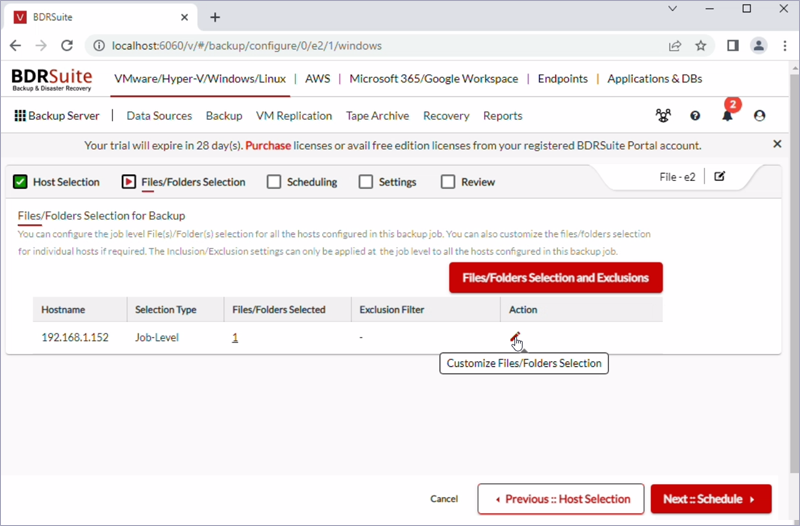Click Files/Folders Selection and Exclusions button
This screenshot has height=526, width=800.
coord(556,278)
